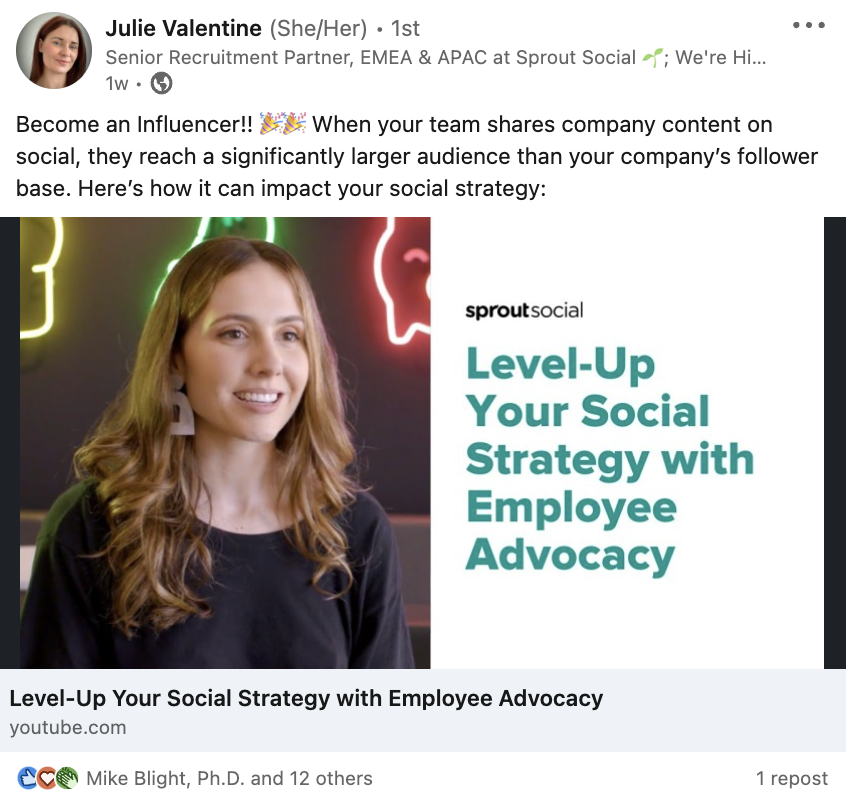The width and height of the screenshot is (846, 802).
Task: Click the '(She/Her)' pronouns label
Action: point(318,28)
